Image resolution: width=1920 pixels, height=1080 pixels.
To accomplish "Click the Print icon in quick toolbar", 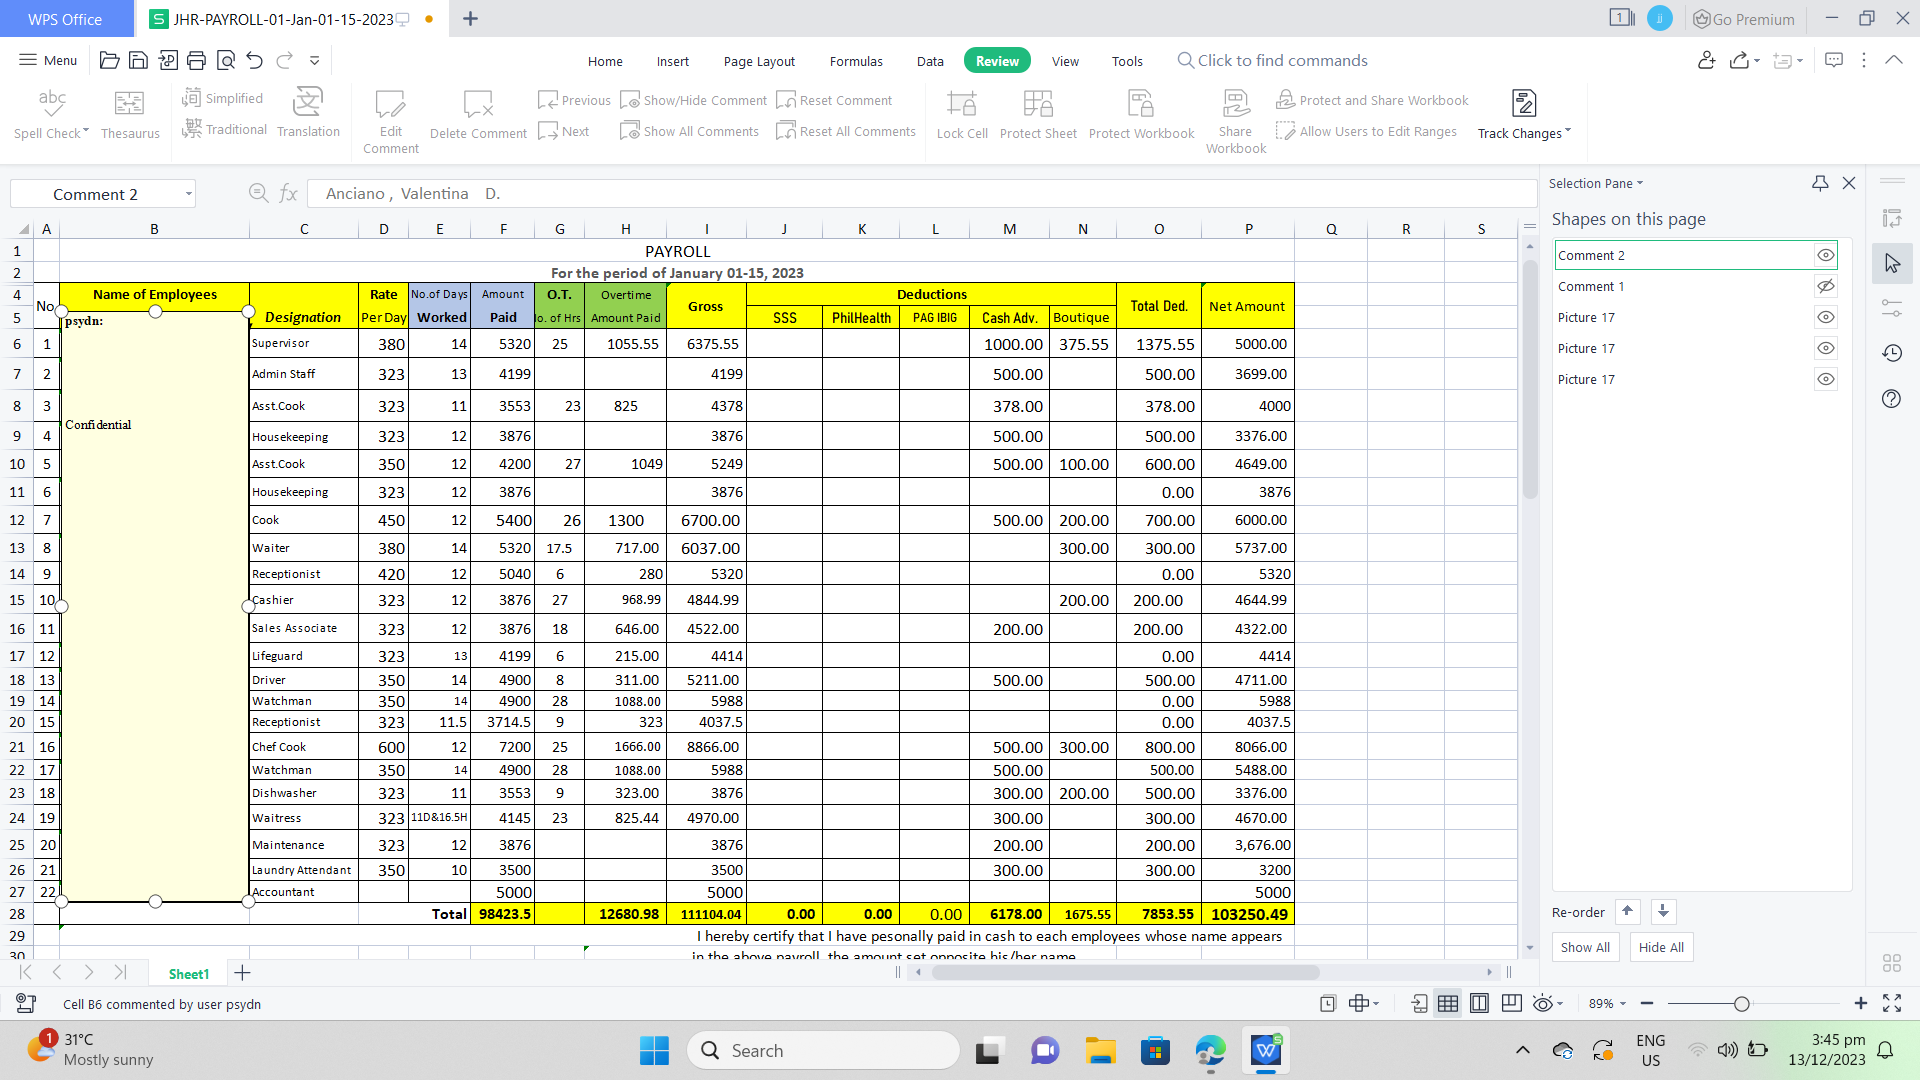I will tap(197, 61).
